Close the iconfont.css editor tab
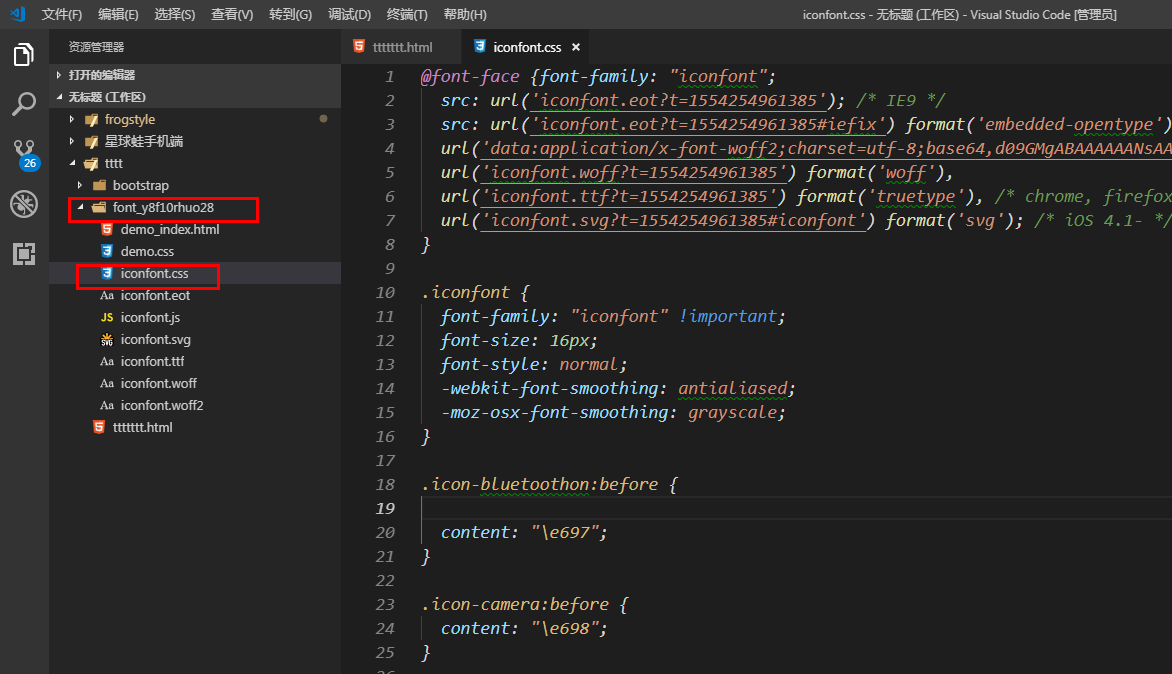This screenshot has width=1172, height=674. pyautogui.click(x=576, y=47)
